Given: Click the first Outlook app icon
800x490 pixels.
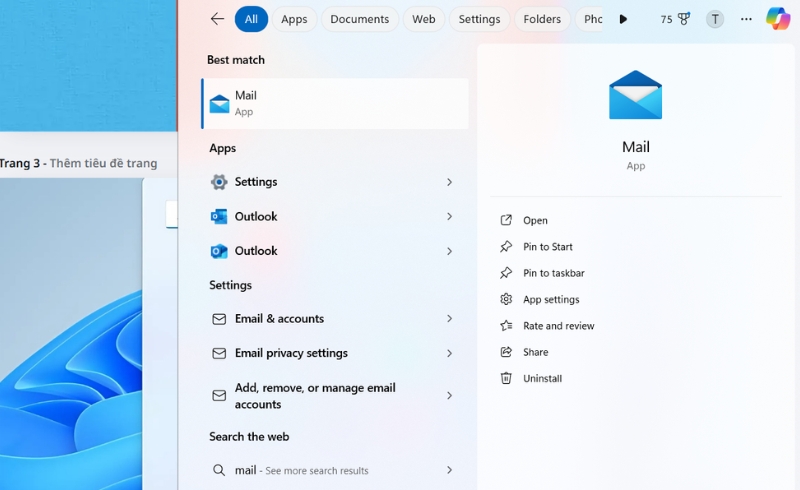Looking at the screenshot, I should (219, 216).
